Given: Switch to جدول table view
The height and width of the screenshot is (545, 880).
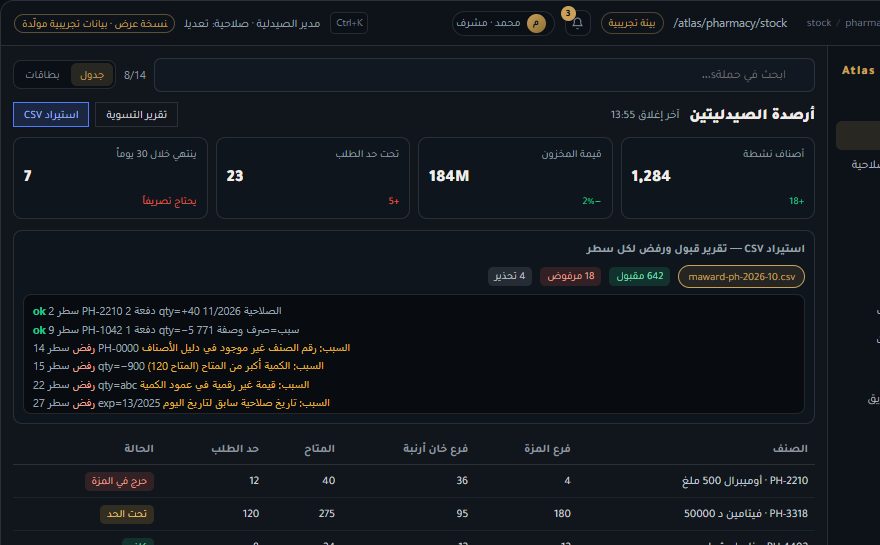Looking at the screenshot, I should tap(92, 75).
